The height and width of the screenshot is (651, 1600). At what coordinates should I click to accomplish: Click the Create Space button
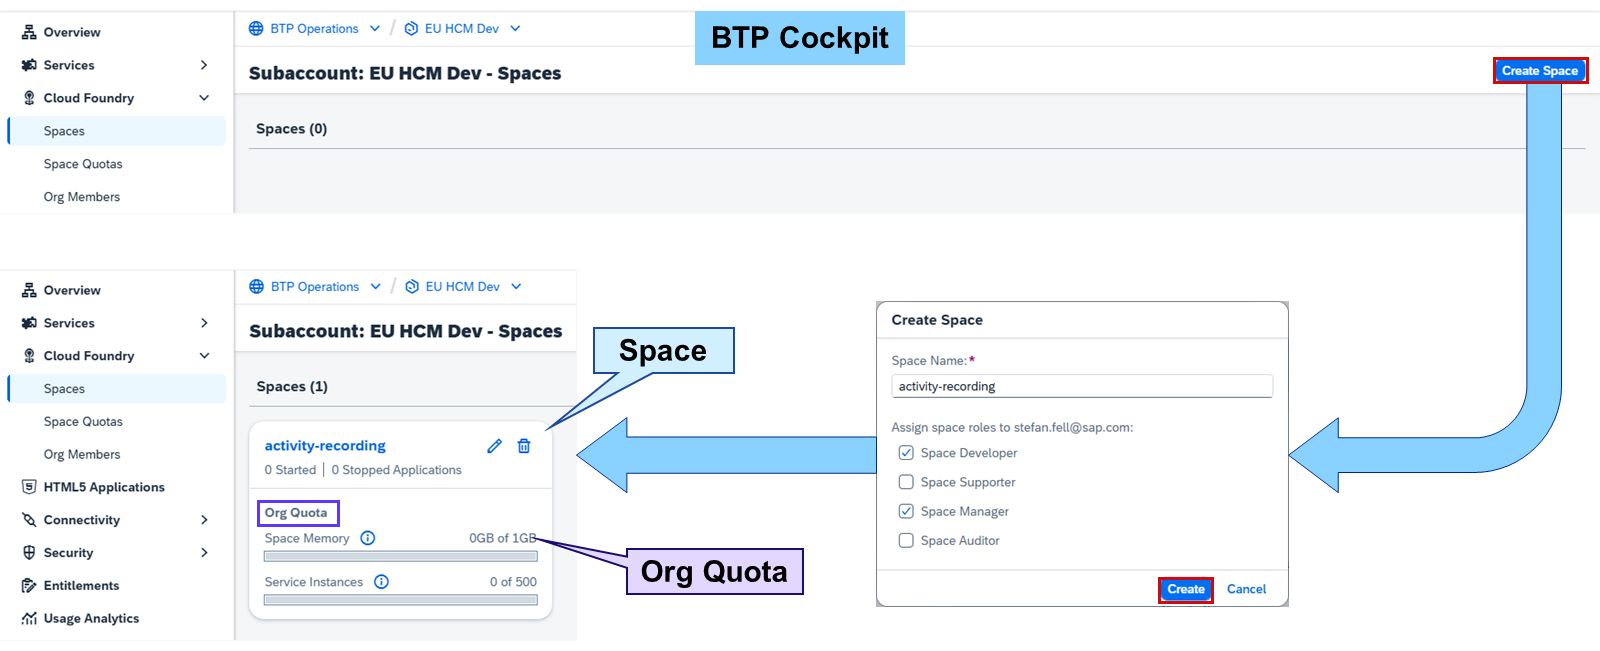(1540, 71)
